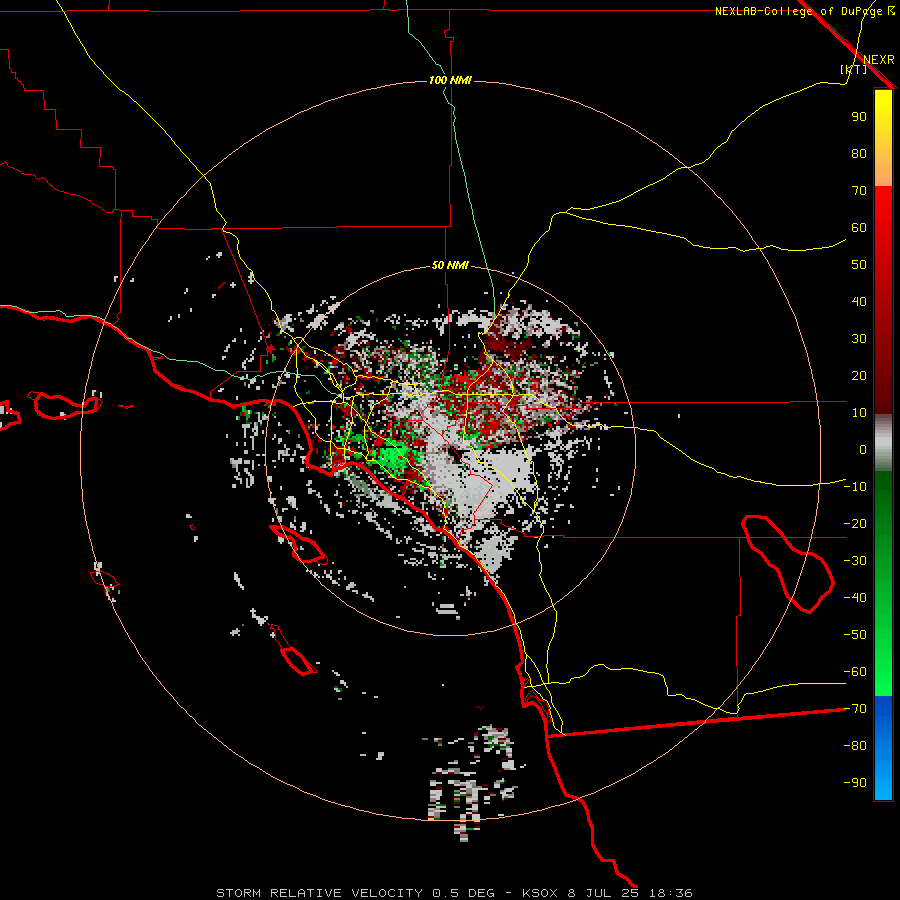The image size is (900, 900).
Task: Click the 8 JUL 25 date text
Action: pos(603,893)
